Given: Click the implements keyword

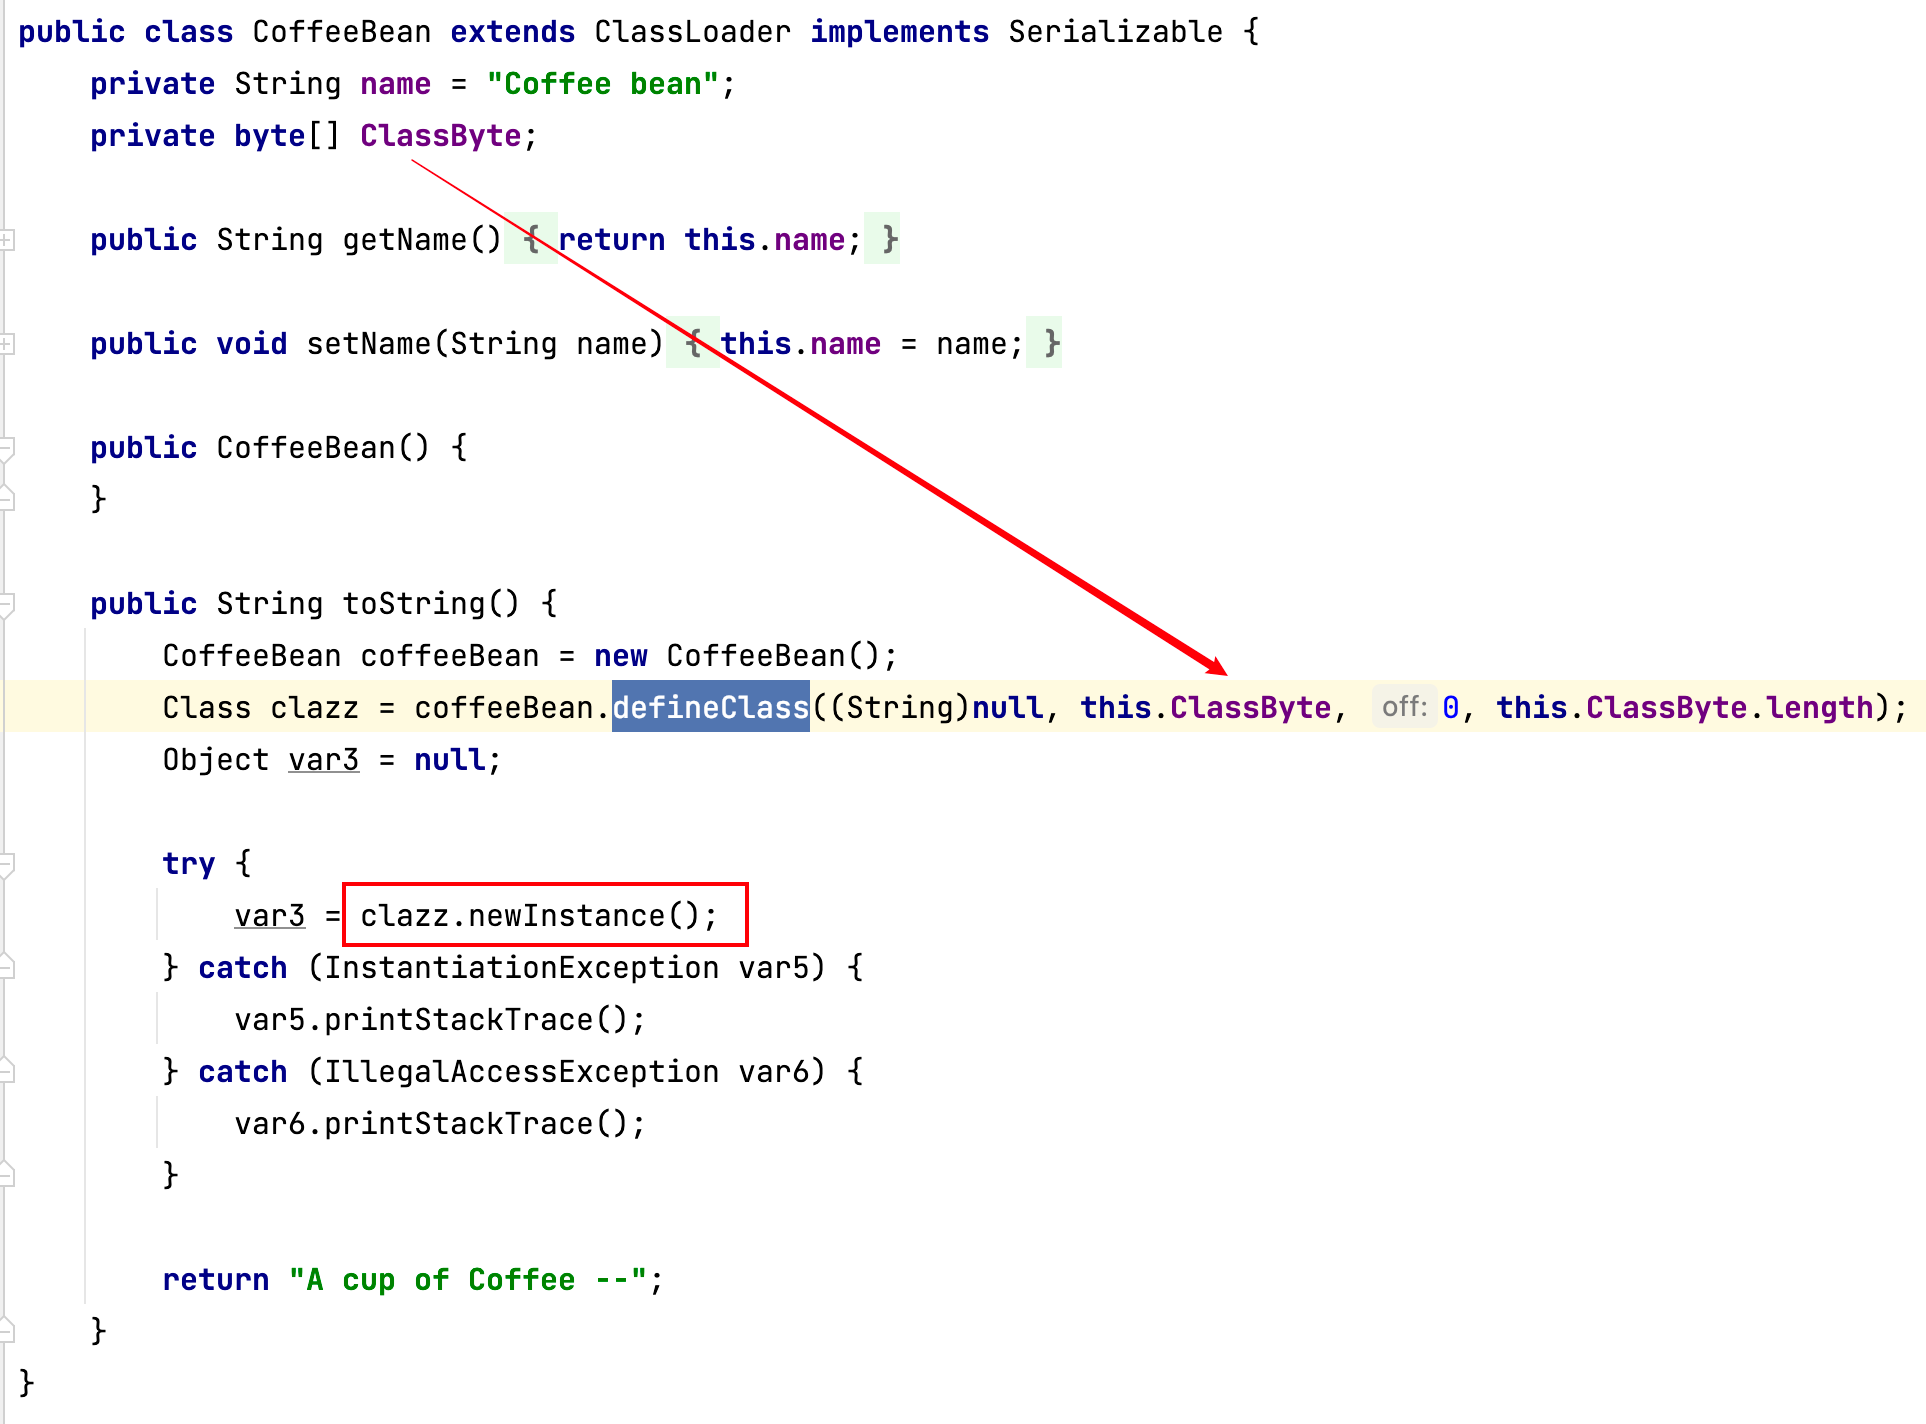Looking at the screenshot, I should click(900, 32).
